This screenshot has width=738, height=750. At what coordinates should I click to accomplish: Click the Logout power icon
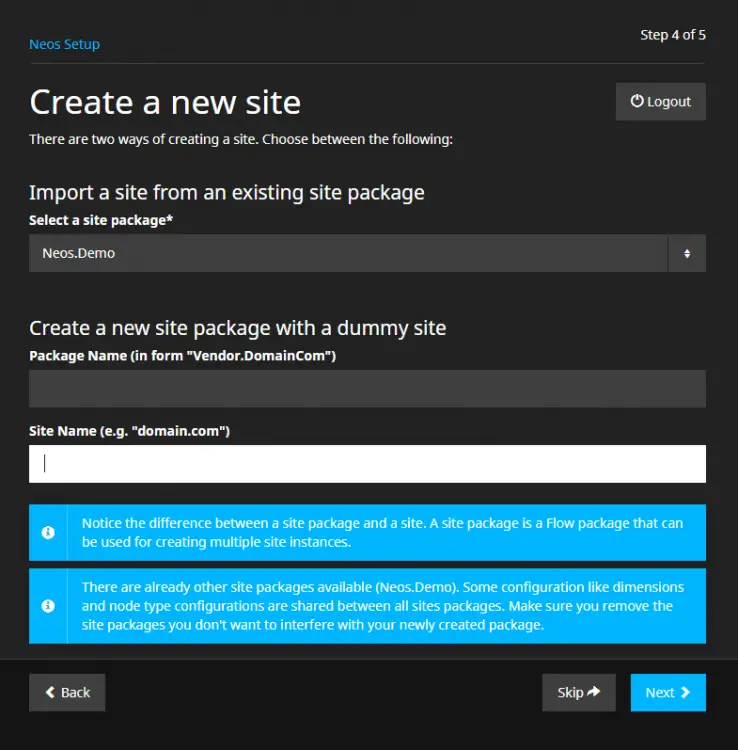pos(637,102)
